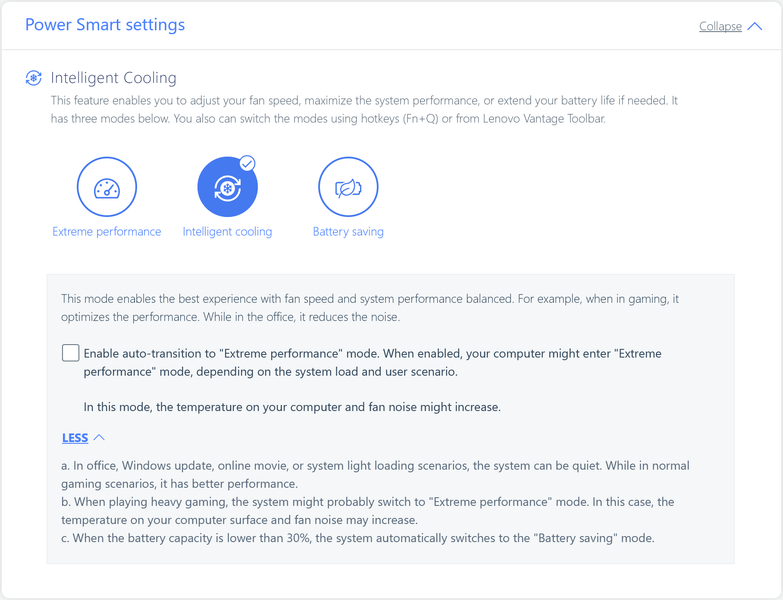Click the temperature and fan noise warning

click(292, 407)
